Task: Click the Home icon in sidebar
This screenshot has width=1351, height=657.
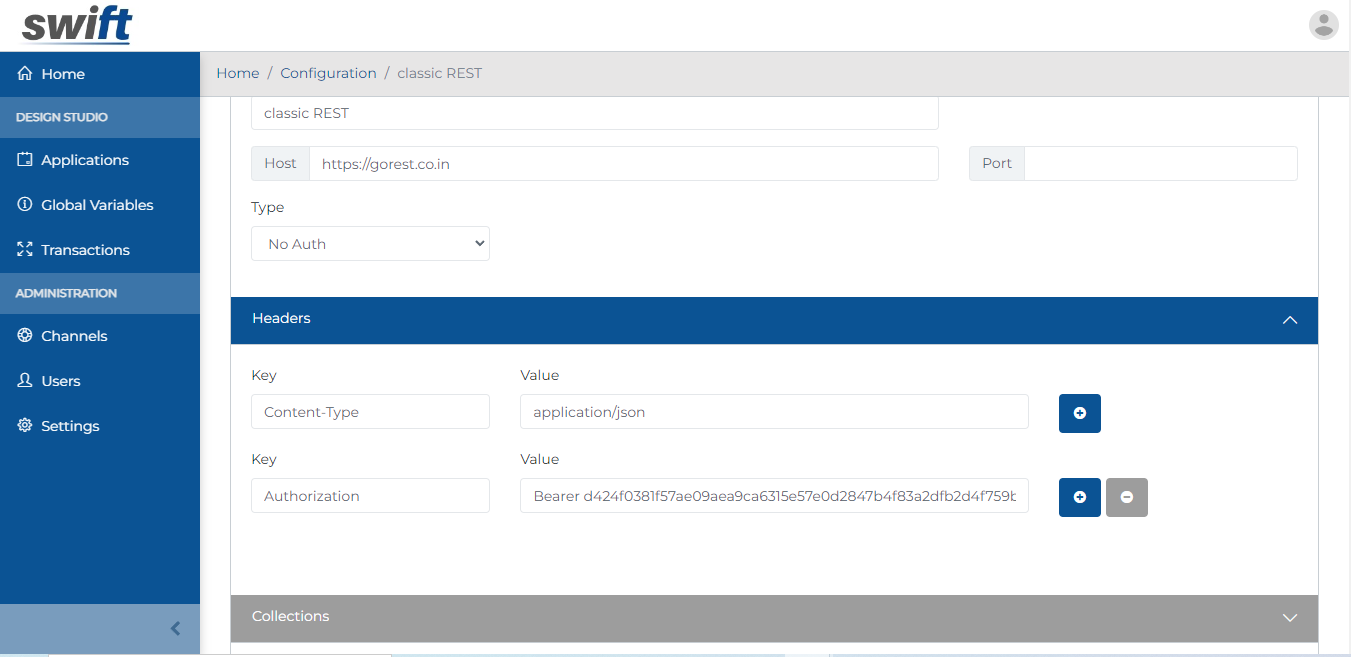Action: 26,74
